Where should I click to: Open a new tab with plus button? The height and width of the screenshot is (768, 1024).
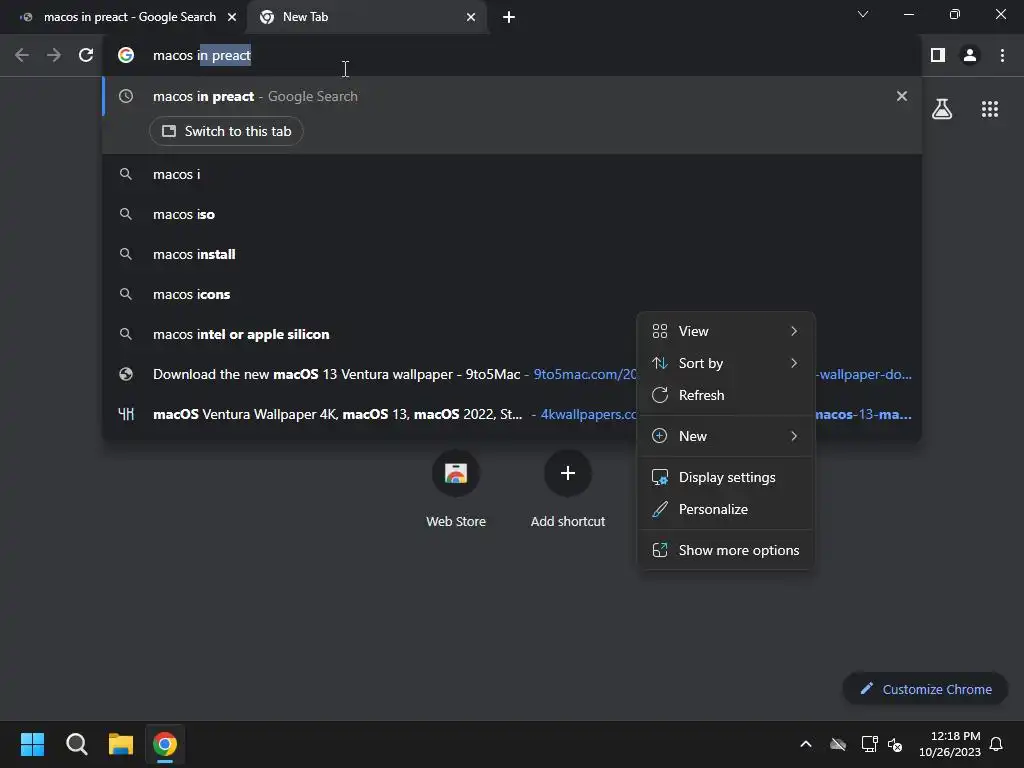pos(509,17)
